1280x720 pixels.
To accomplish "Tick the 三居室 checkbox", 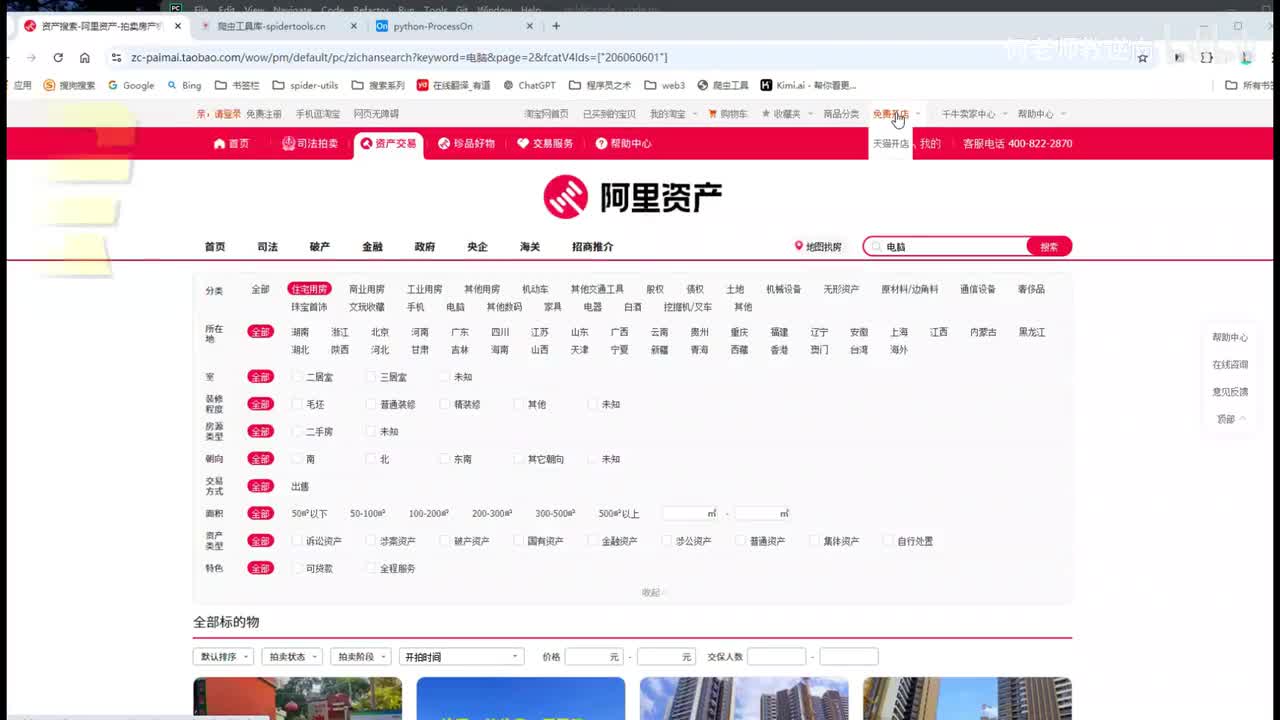I will (371, 377).
